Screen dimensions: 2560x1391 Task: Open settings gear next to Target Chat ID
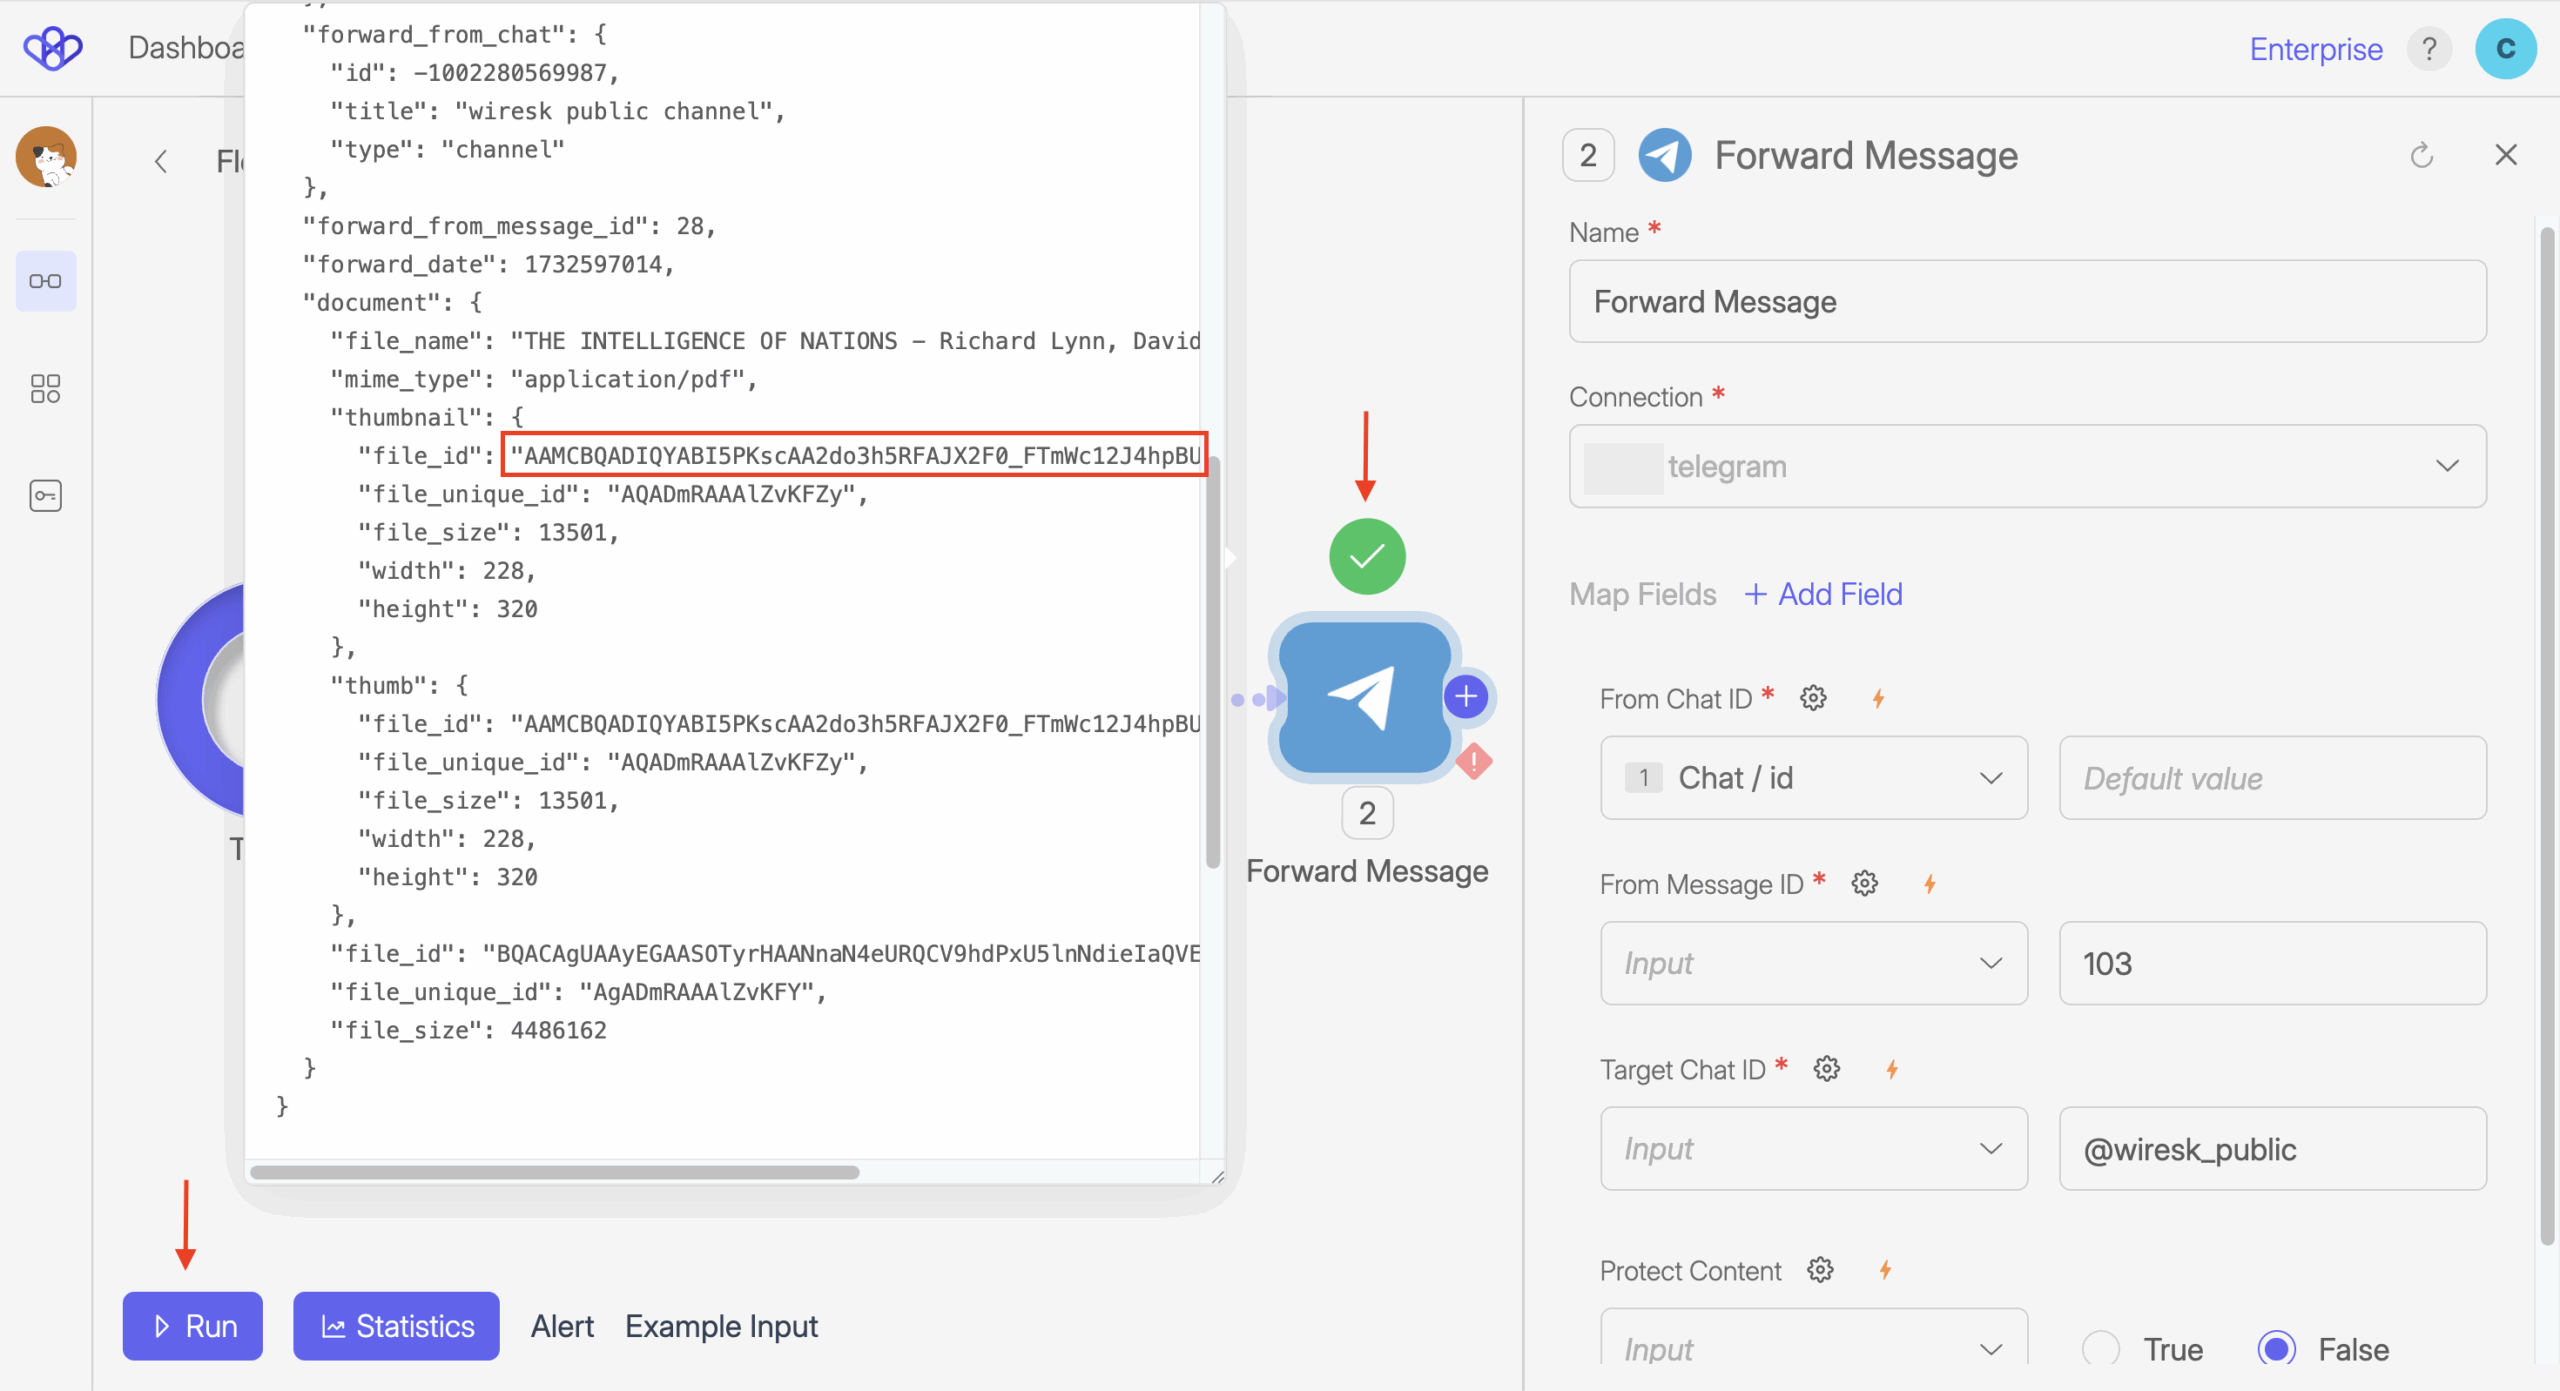pos(1826,1069)
